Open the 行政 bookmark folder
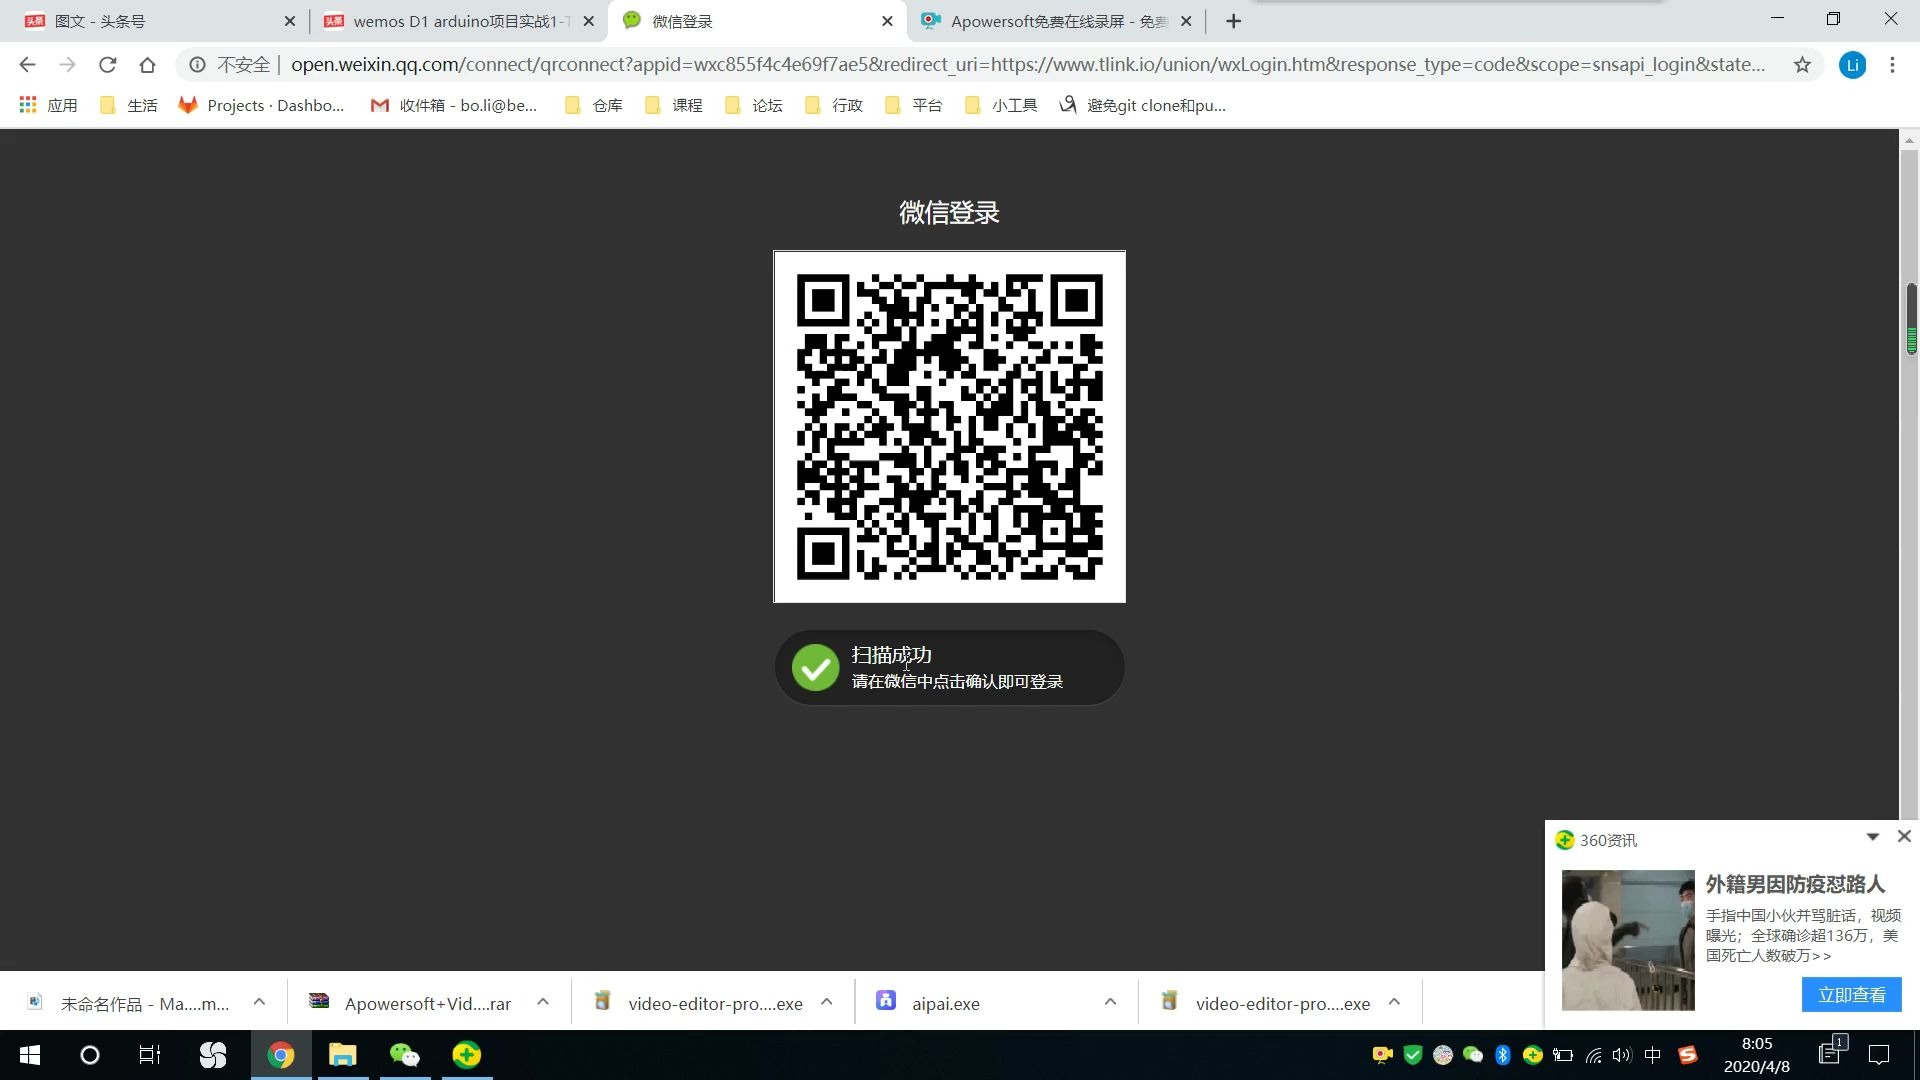The width and height of the screenshot is (1920, 1080). pyautogui.click(x=834, y=105)
